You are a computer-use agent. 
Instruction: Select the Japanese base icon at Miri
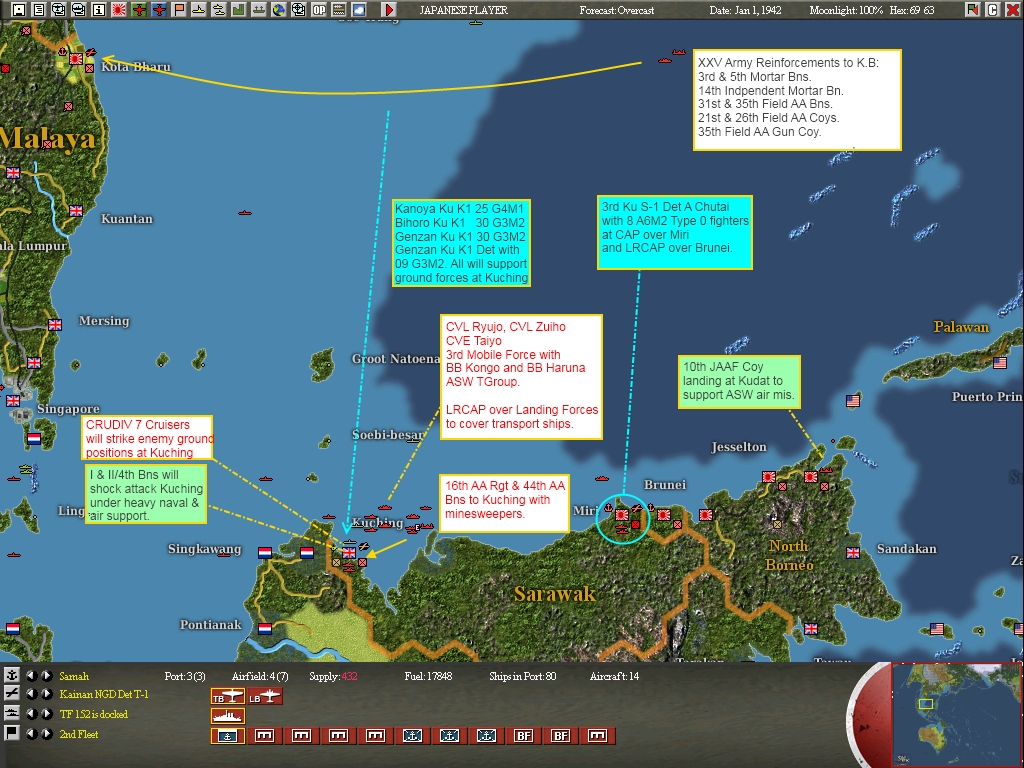(x=622, y=515)
